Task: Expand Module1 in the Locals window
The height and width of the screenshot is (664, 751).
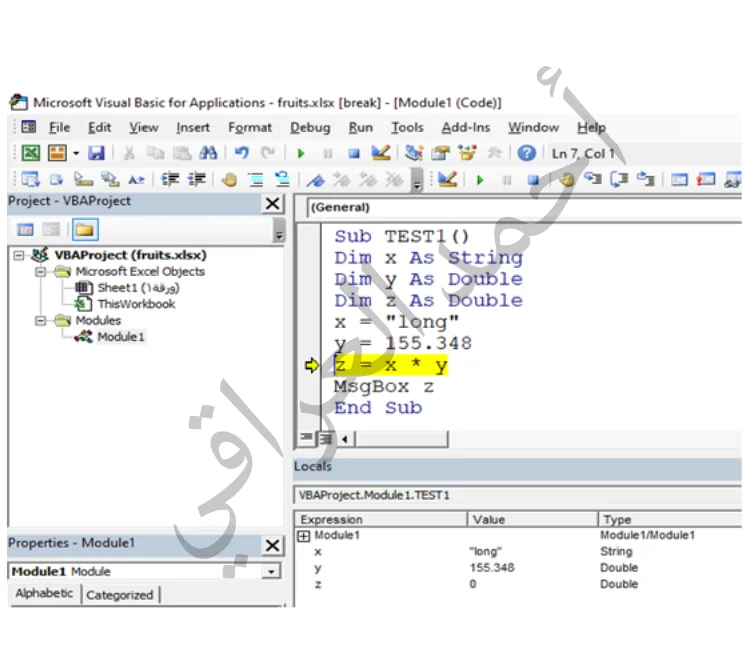Action: click(304, 536)
